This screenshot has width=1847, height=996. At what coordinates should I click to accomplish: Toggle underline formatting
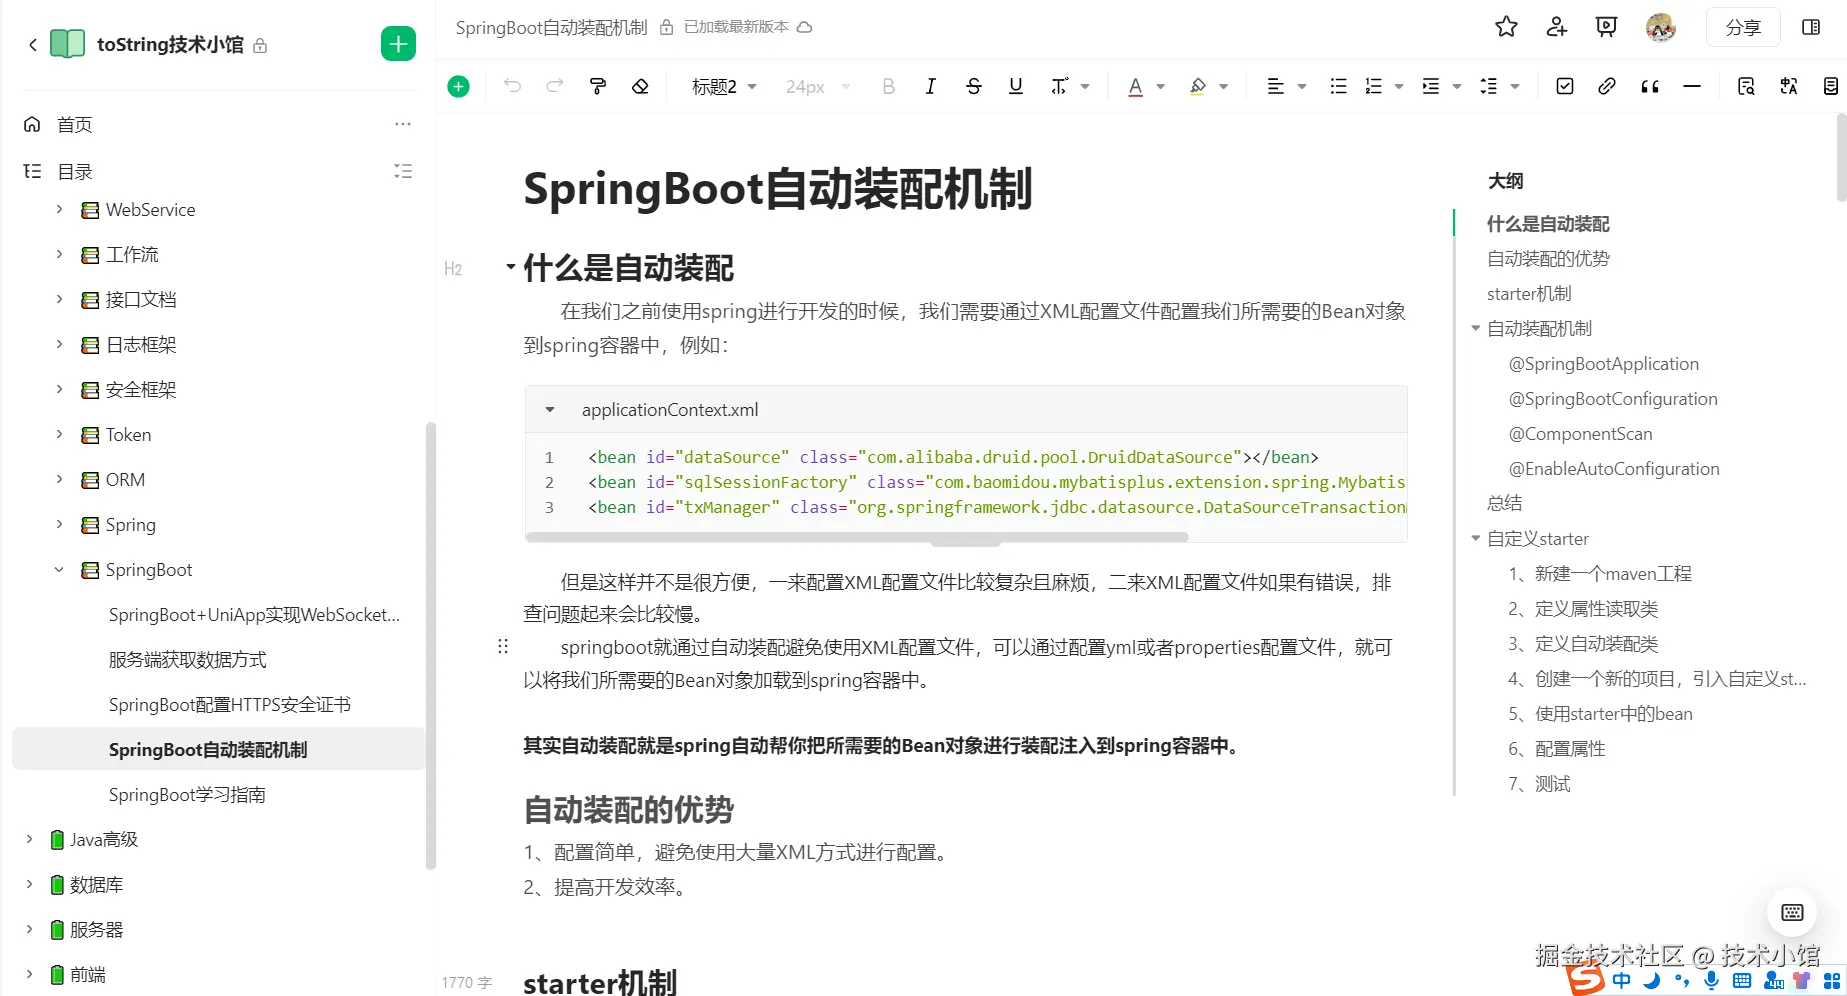1016,86
